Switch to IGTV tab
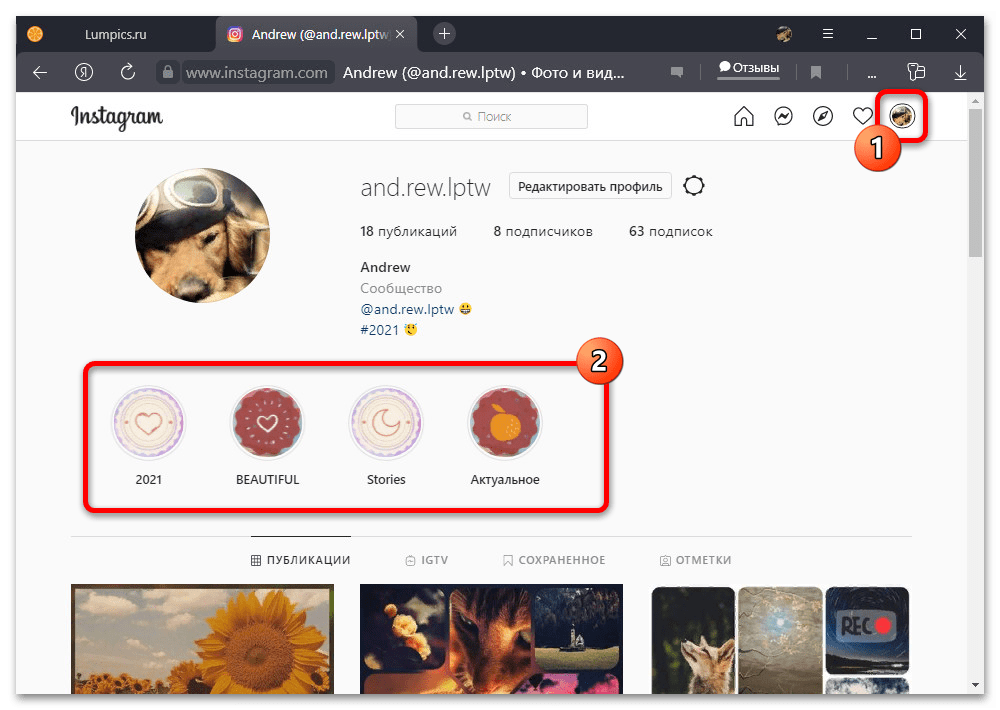This screenshot has width=1000, height=710. (426, 560)
